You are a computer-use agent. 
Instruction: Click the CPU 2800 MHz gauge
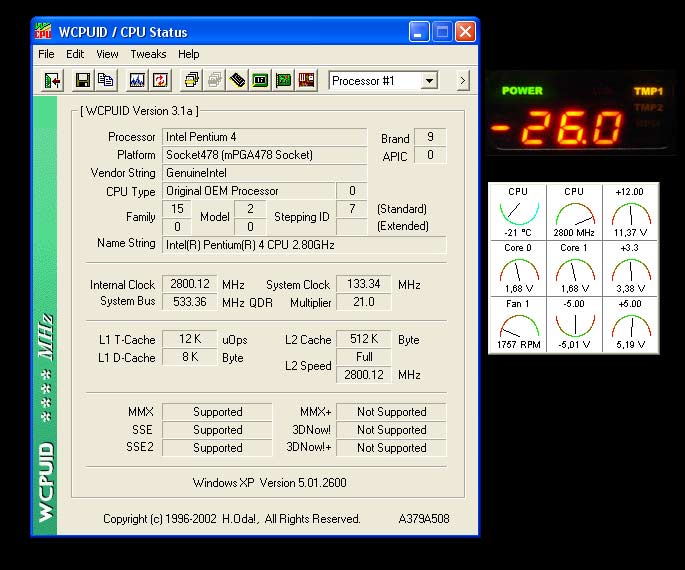point(574,212)
